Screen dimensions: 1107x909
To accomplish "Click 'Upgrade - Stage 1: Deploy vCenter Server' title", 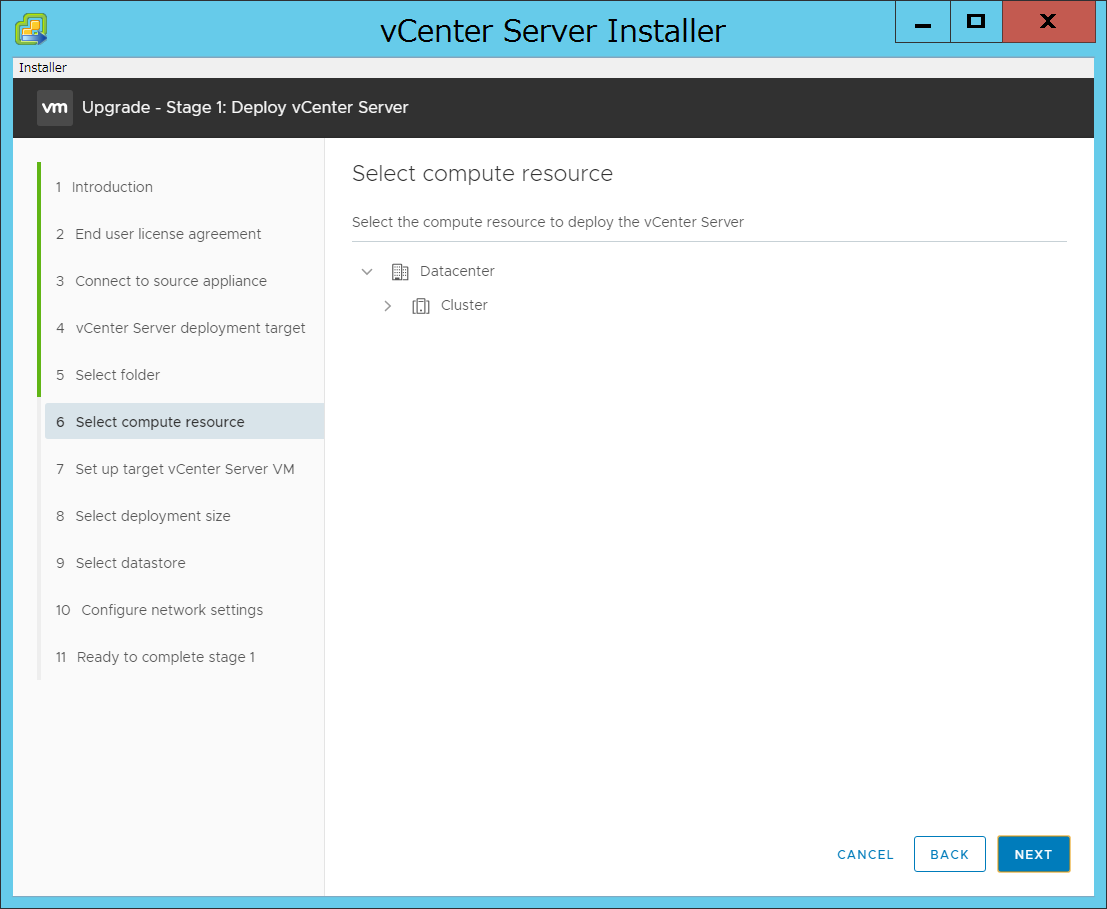I will pyautogui.click(x=245, y=107).
